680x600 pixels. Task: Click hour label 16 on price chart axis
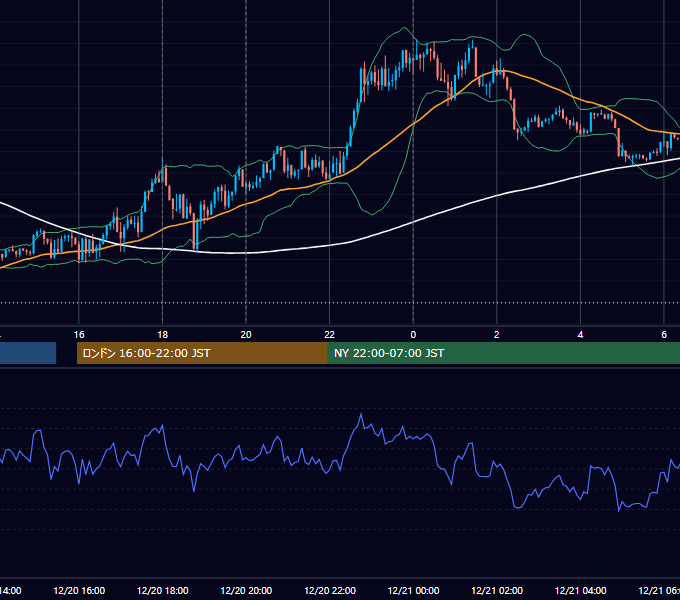[x=79, y=335]
